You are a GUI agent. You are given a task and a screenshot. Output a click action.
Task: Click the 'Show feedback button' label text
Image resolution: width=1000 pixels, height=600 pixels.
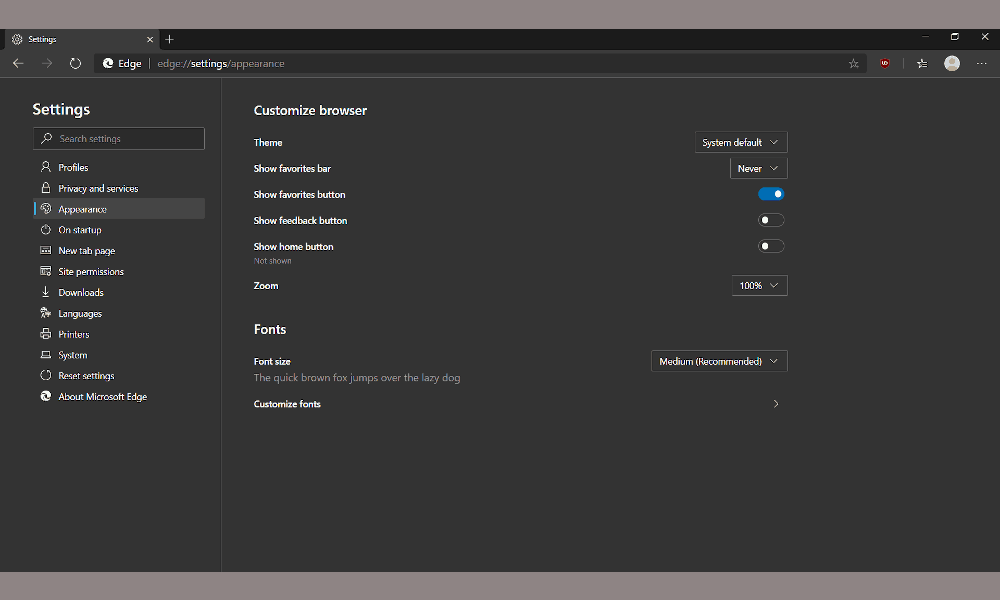click(x=300, y=221)
